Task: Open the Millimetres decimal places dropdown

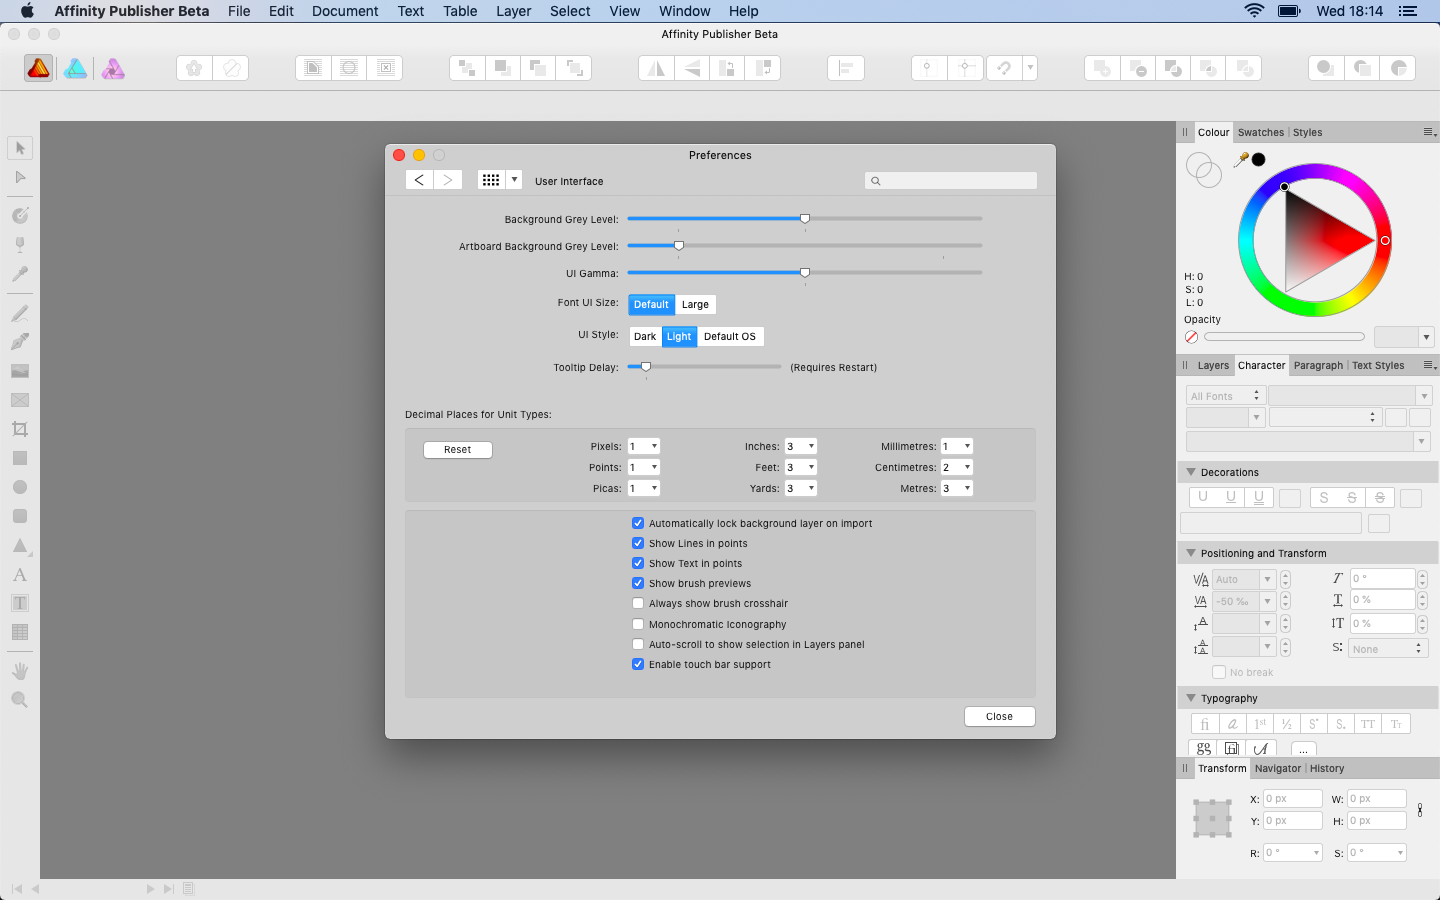Action: [956, 446]
